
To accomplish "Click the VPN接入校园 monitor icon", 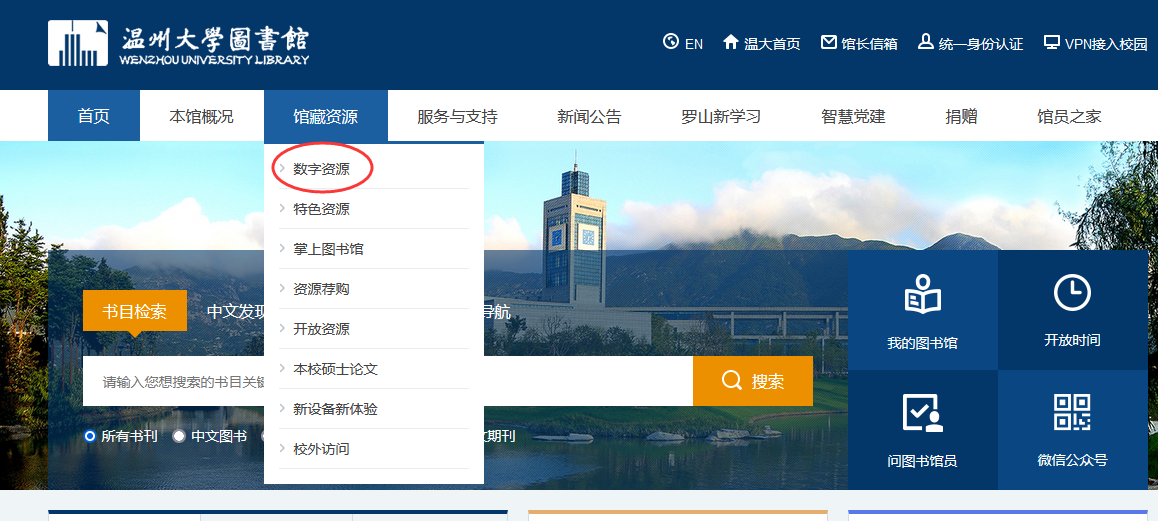I will [1051, 42].
